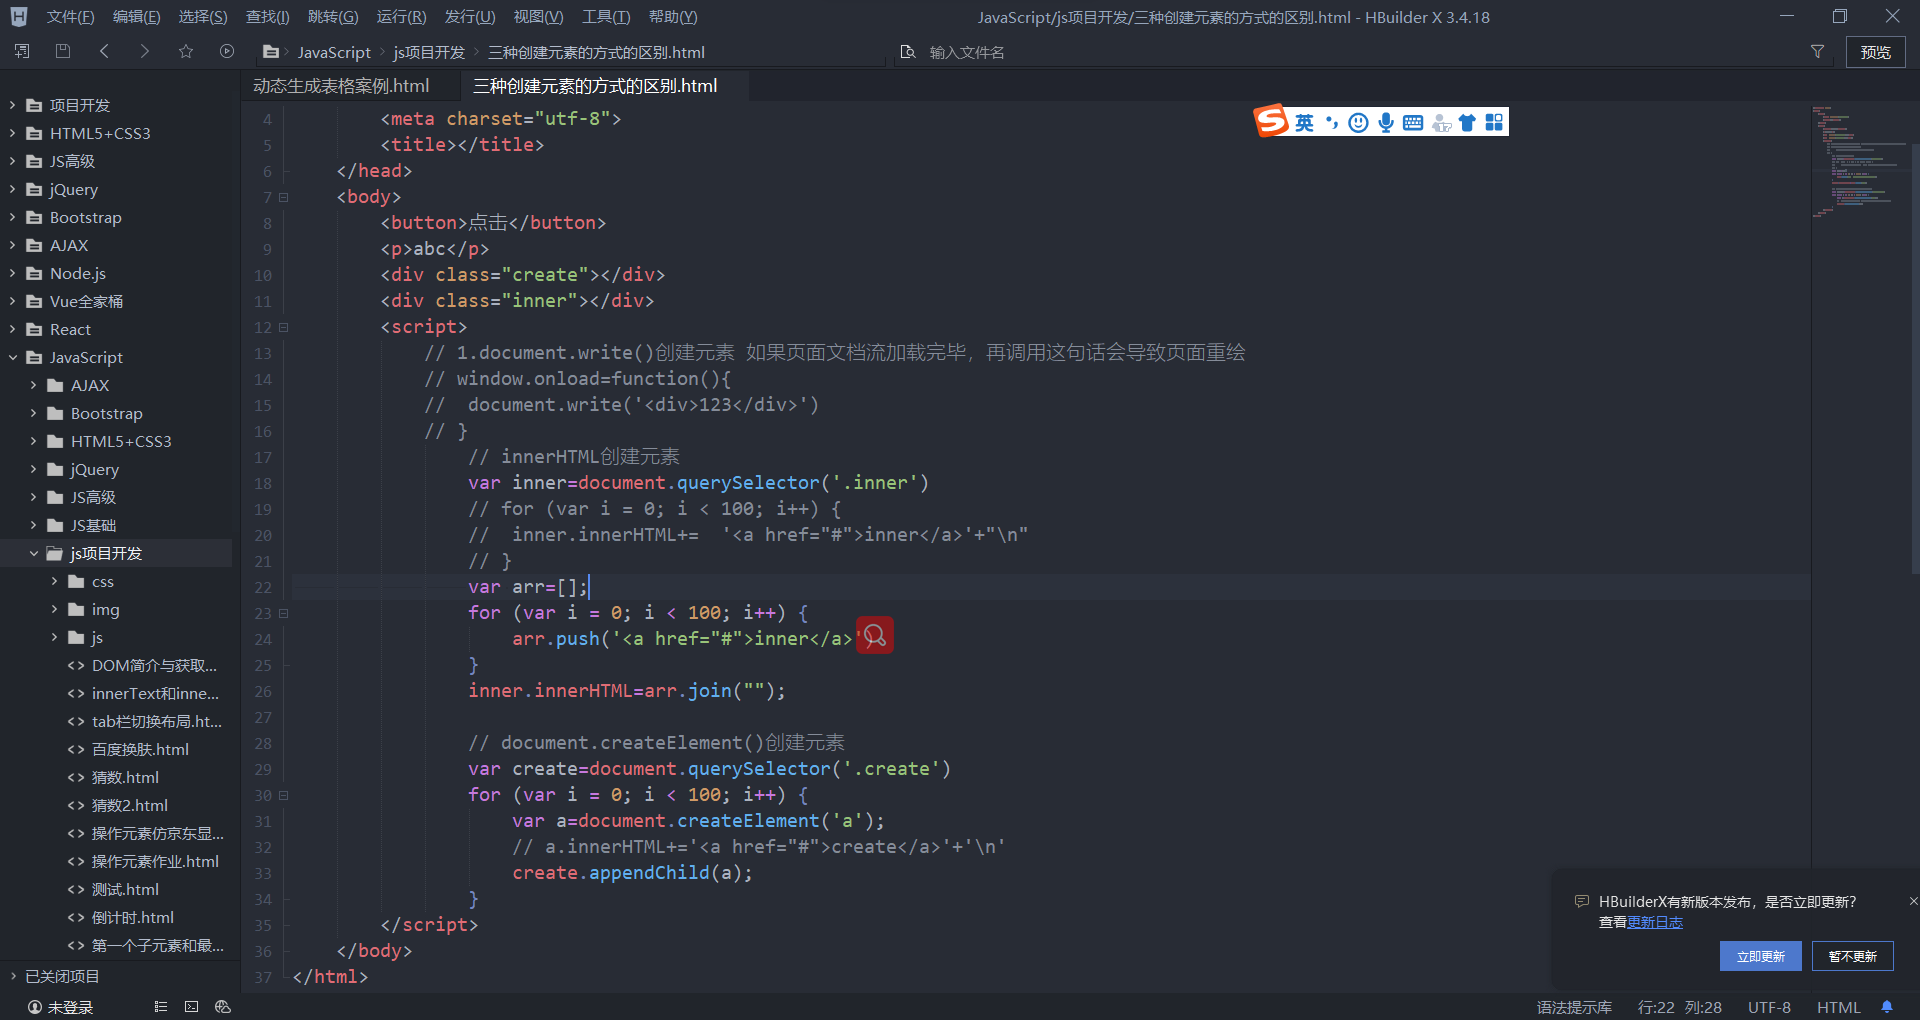Save the current file
The height and width of the screenshot is (1020, 1920).
[x=62, y=51]
